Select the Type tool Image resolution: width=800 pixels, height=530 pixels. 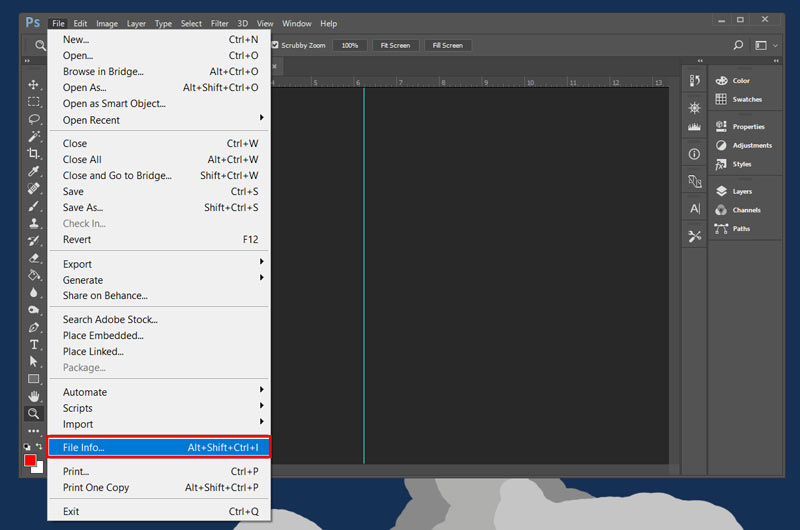(34, 344)
